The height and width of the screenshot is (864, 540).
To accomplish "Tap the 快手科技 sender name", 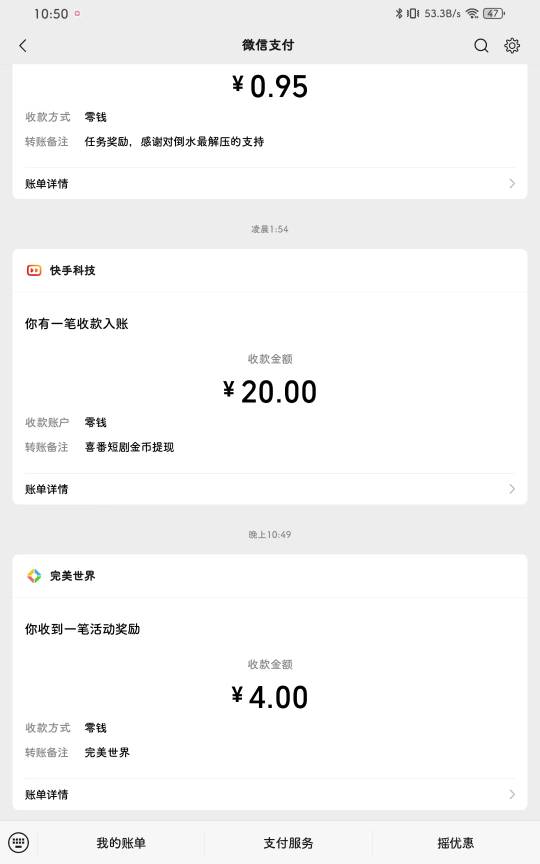I will pyautogui.click(x=73, y=270).
